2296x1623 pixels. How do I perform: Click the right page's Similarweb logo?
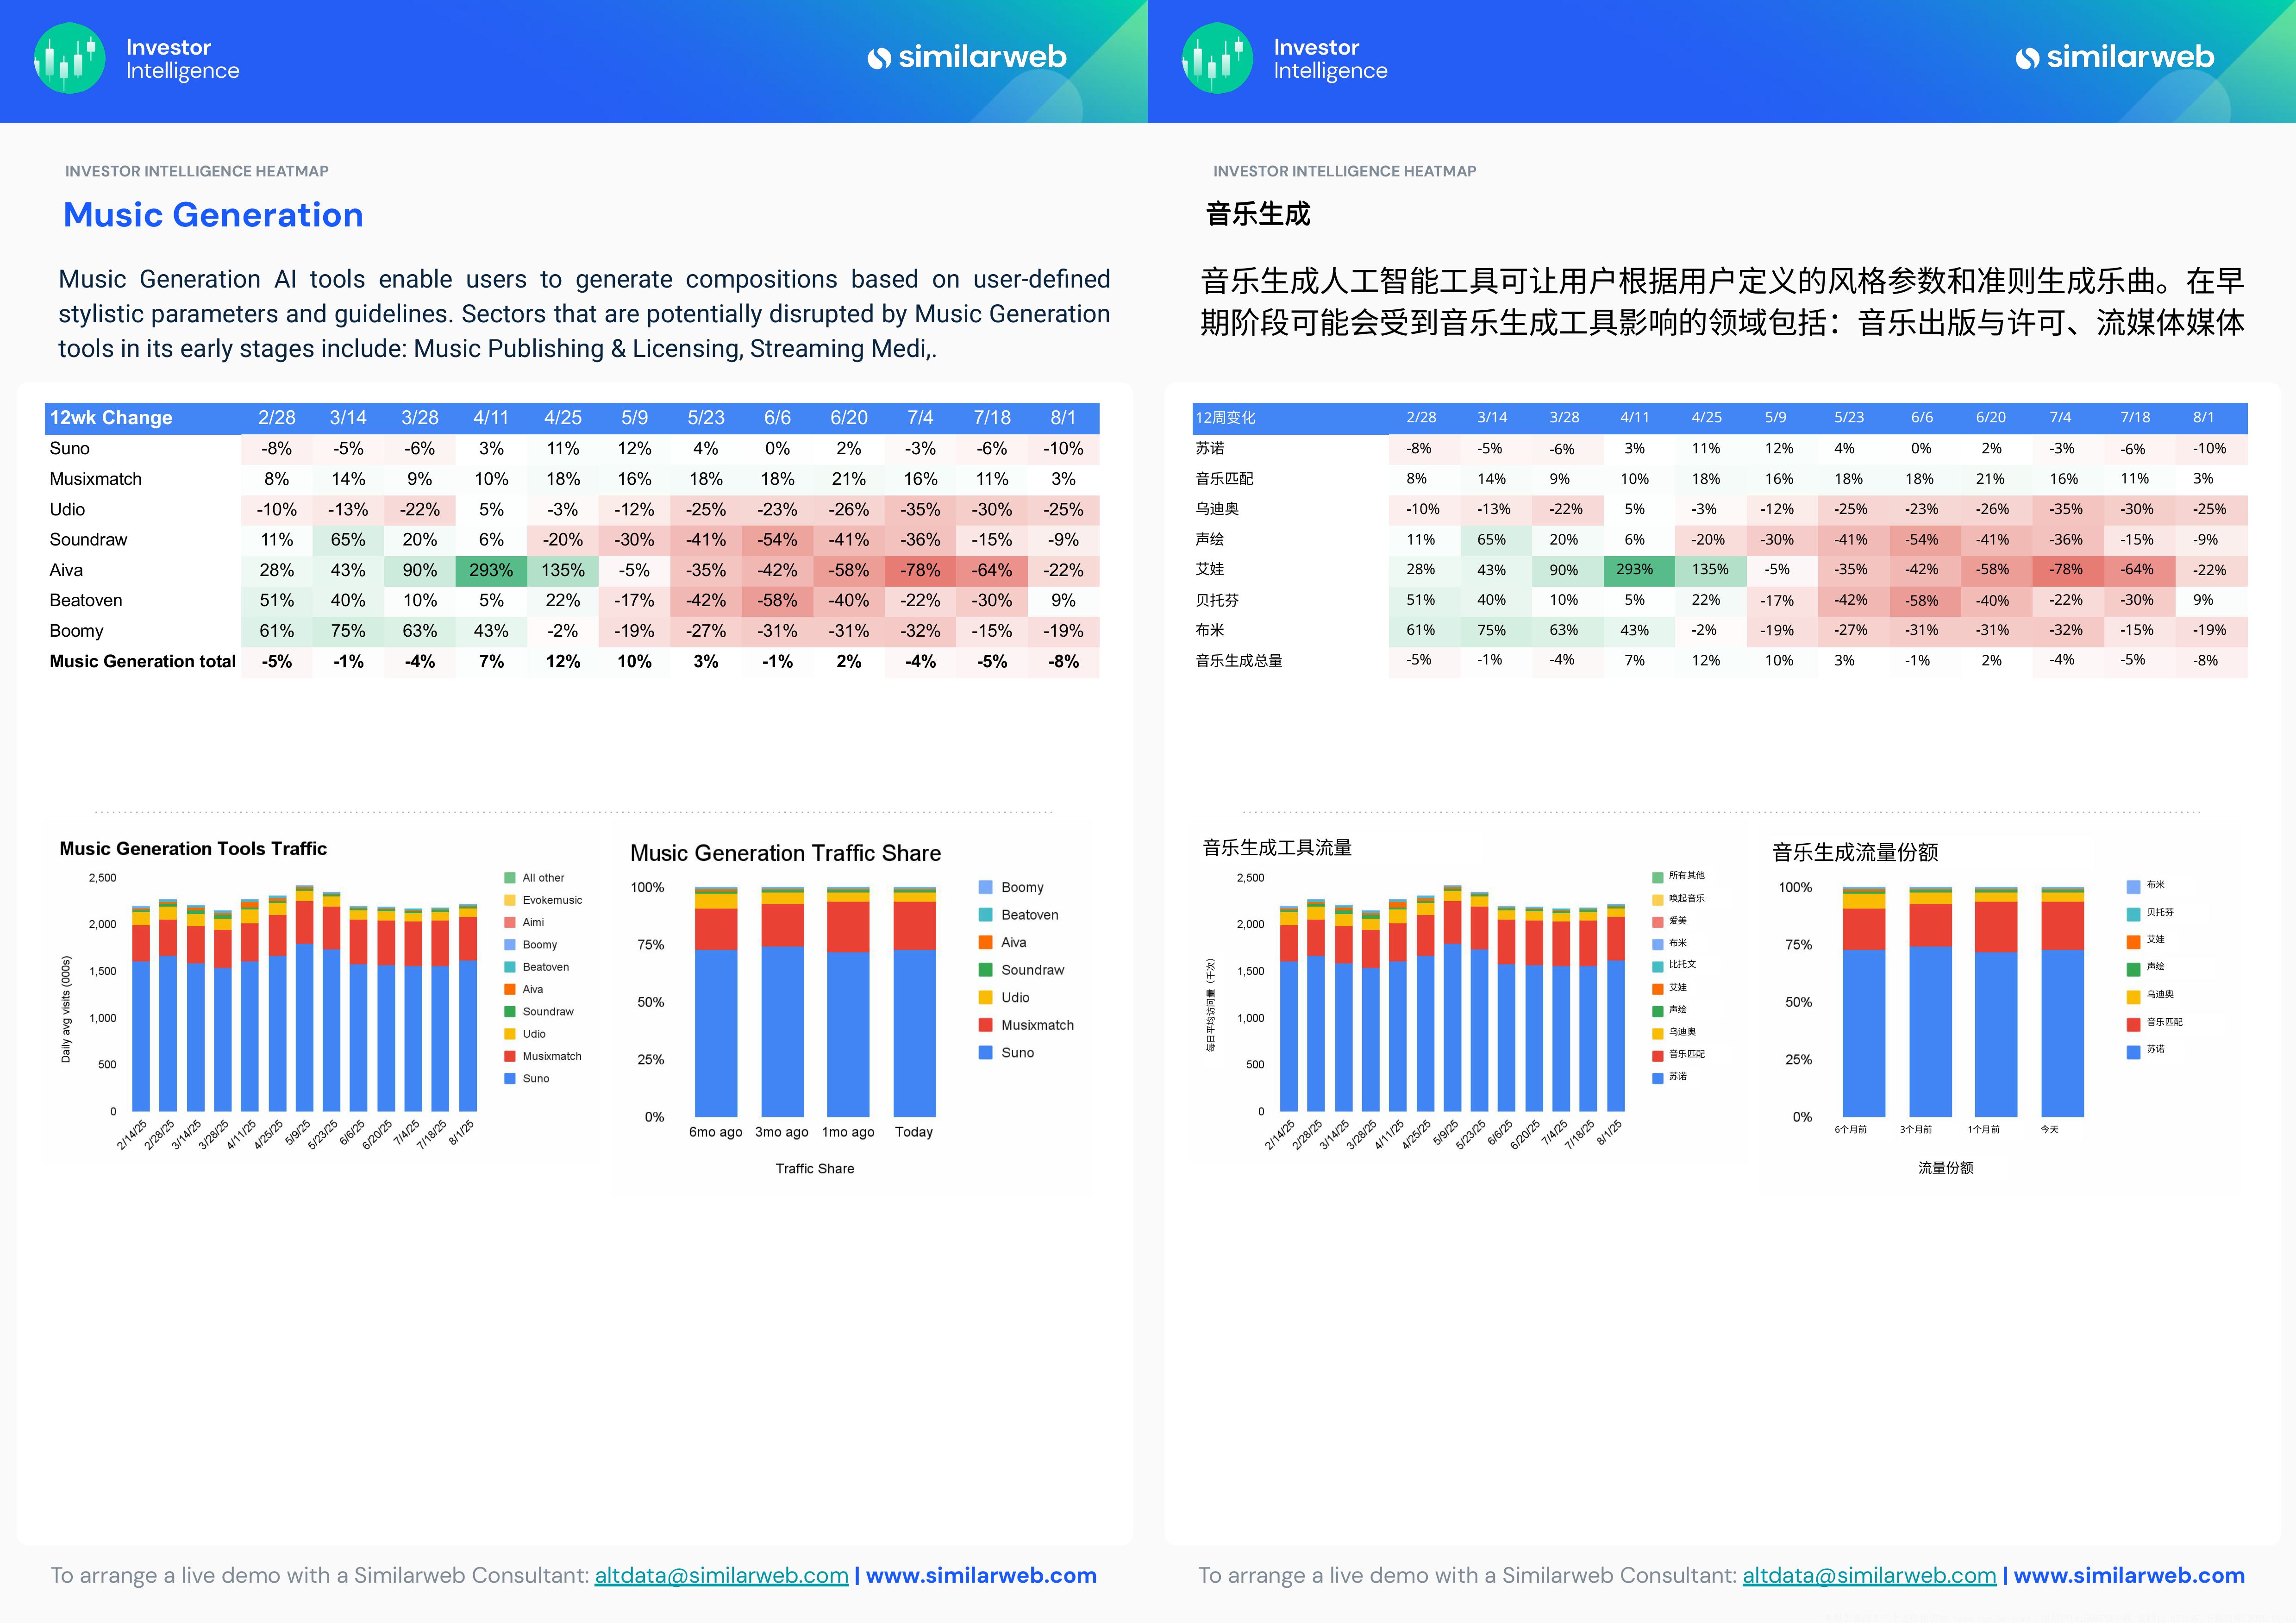point(2114,58)
